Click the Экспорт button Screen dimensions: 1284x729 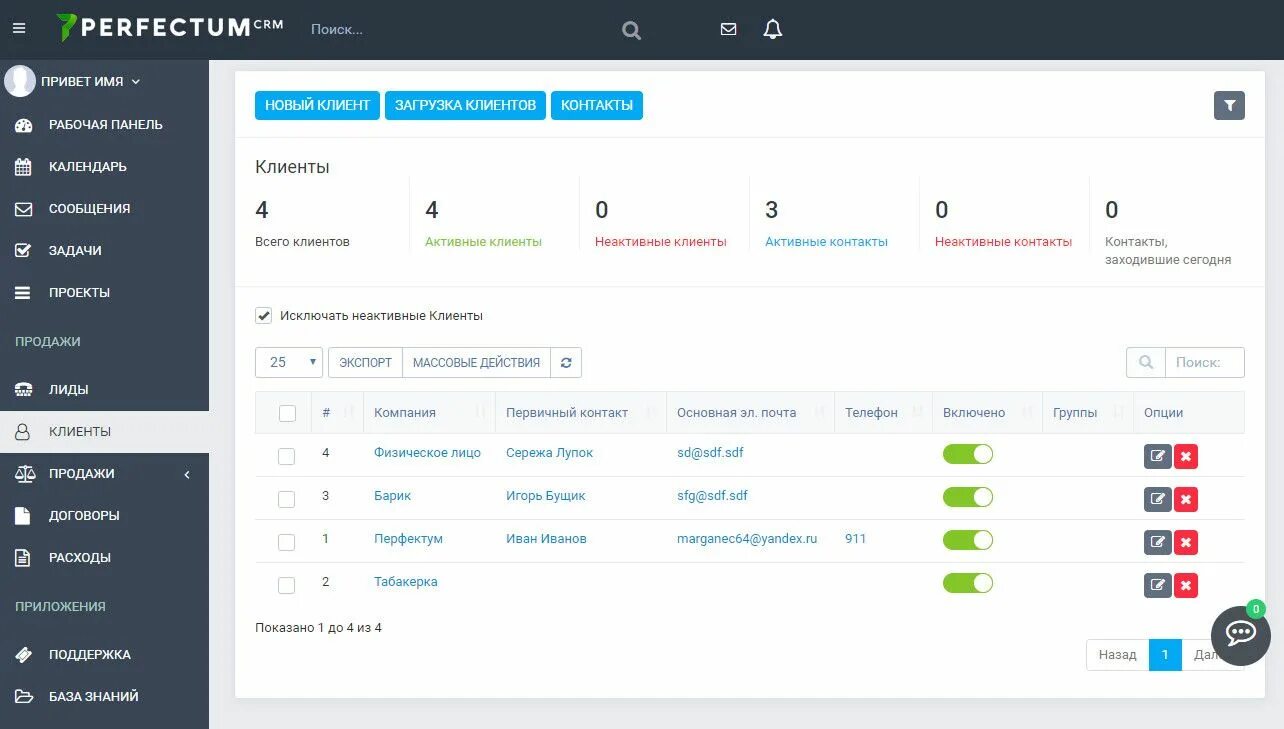[x=365, y=362]
